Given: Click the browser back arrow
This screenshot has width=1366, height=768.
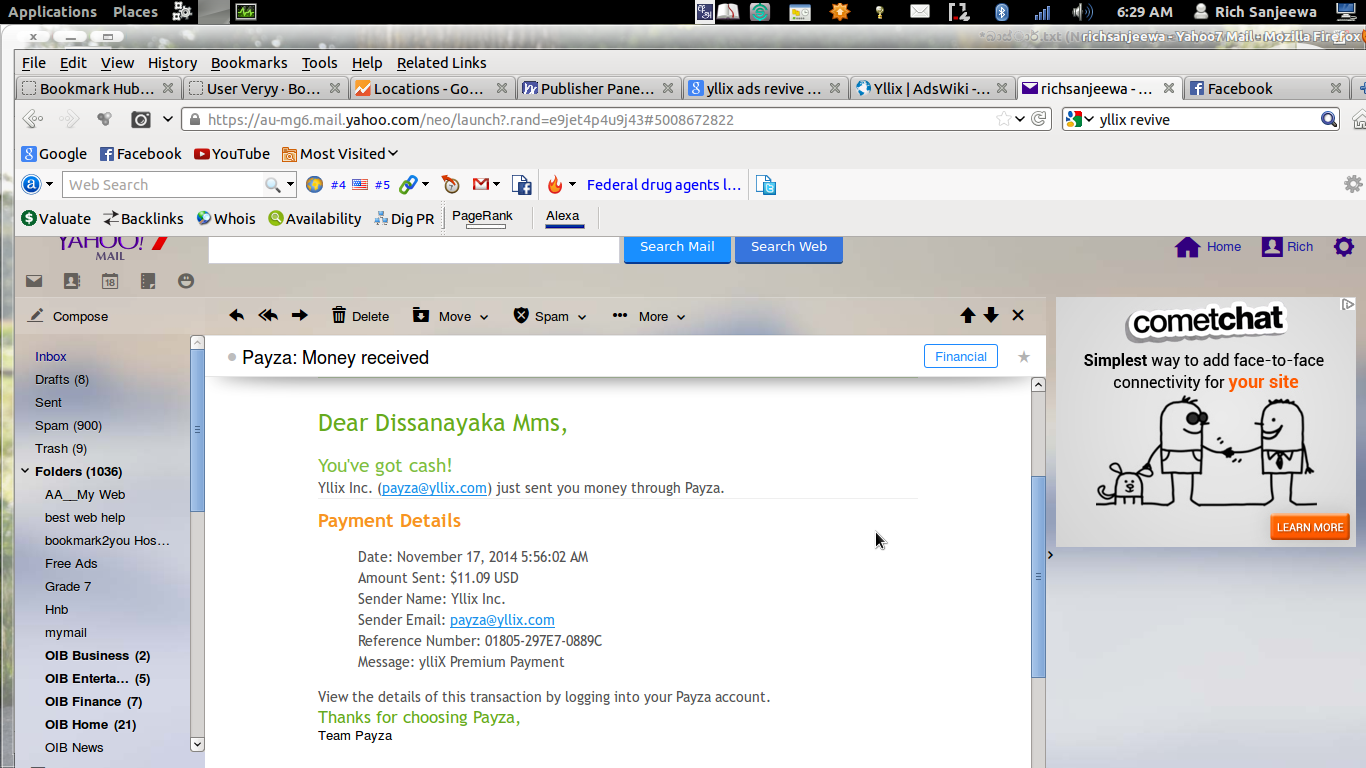Looking at the screenshot, I should (x=33, y=120).
